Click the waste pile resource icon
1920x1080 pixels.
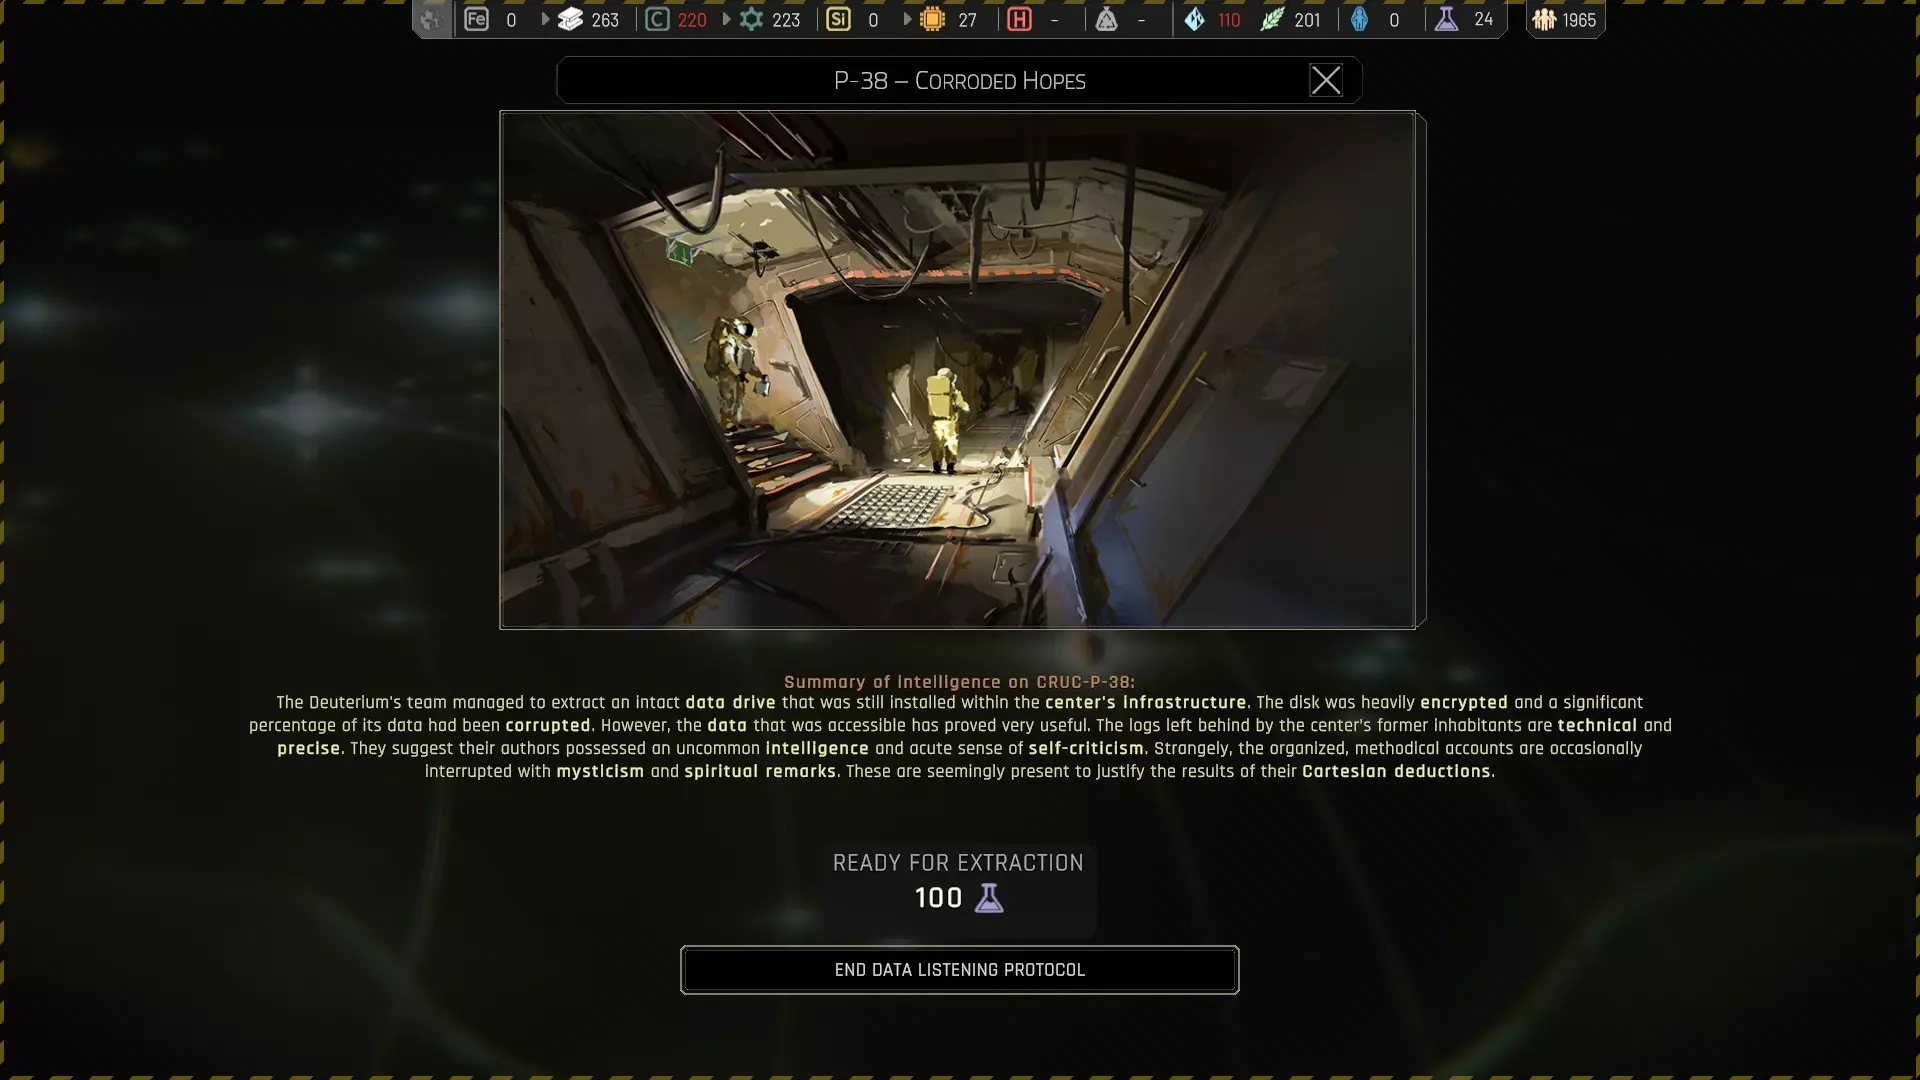[x=1106, y=19]
